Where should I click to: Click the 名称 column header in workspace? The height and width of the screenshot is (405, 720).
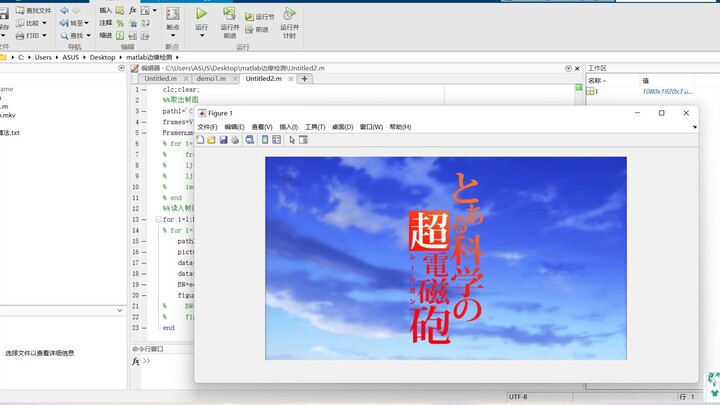[611, 80]
